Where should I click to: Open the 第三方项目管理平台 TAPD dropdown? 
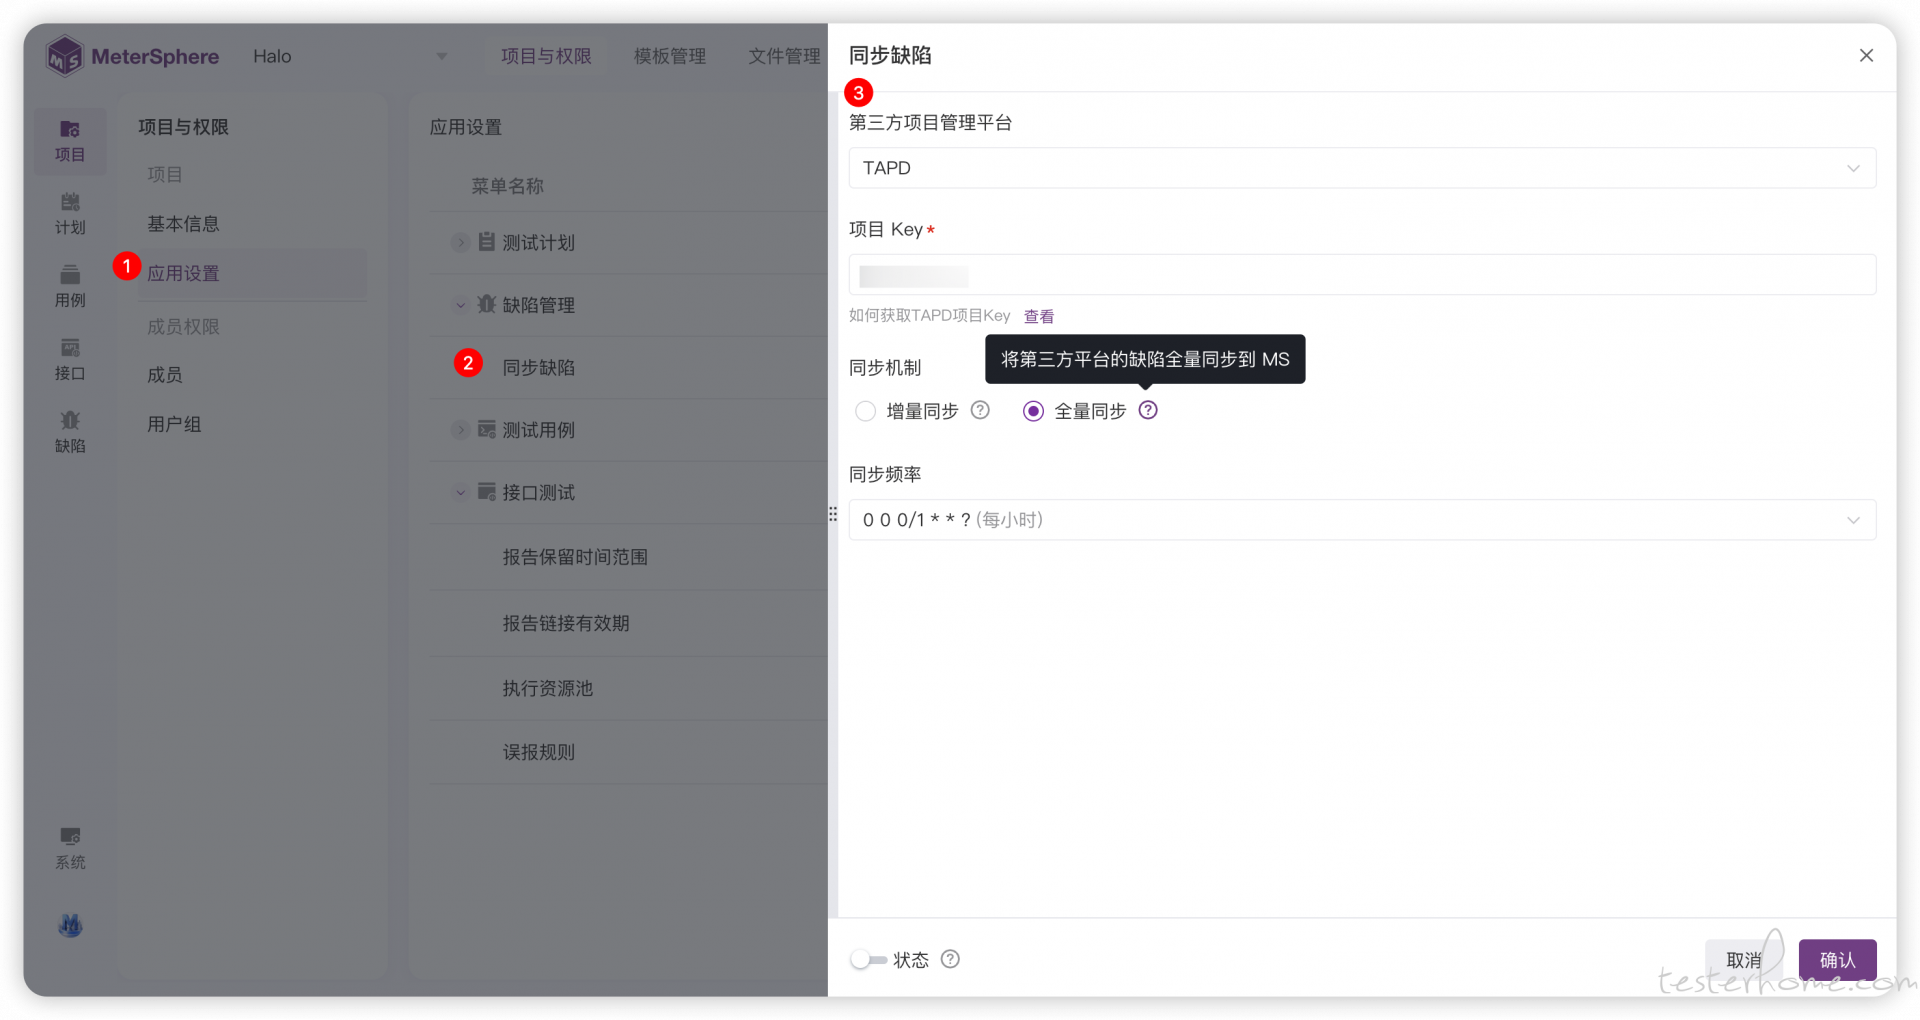point(1362,168)
